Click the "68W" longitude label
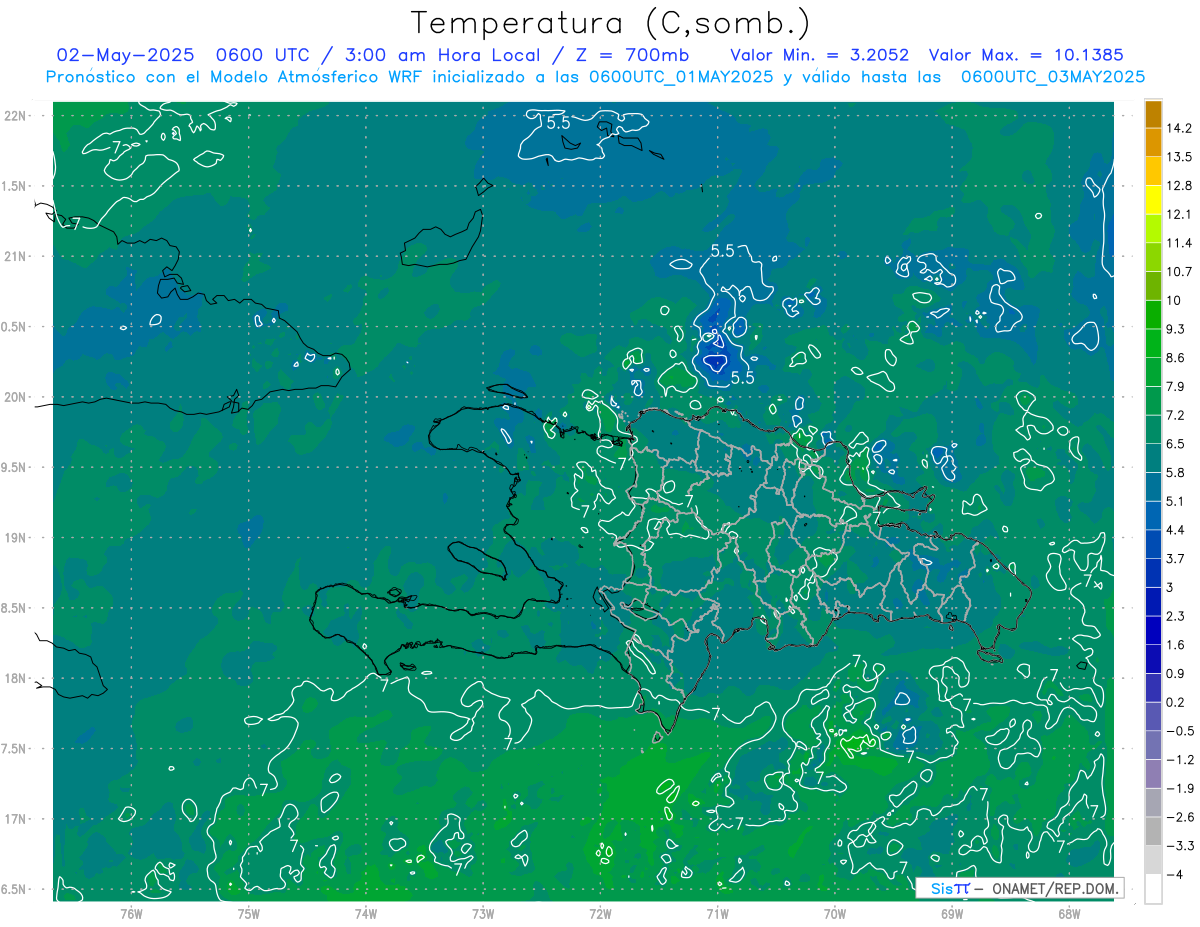This screenshot has width=1200, height=927. tap(1068, 913)
